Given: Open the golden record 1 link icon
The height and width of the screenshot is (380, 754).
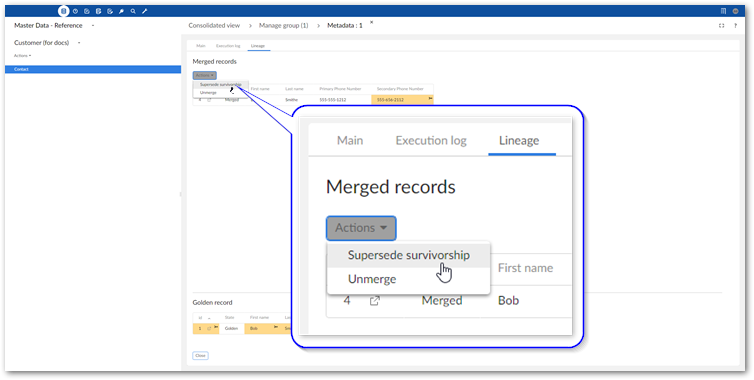Looking at the screenshot, I should 209,329.
